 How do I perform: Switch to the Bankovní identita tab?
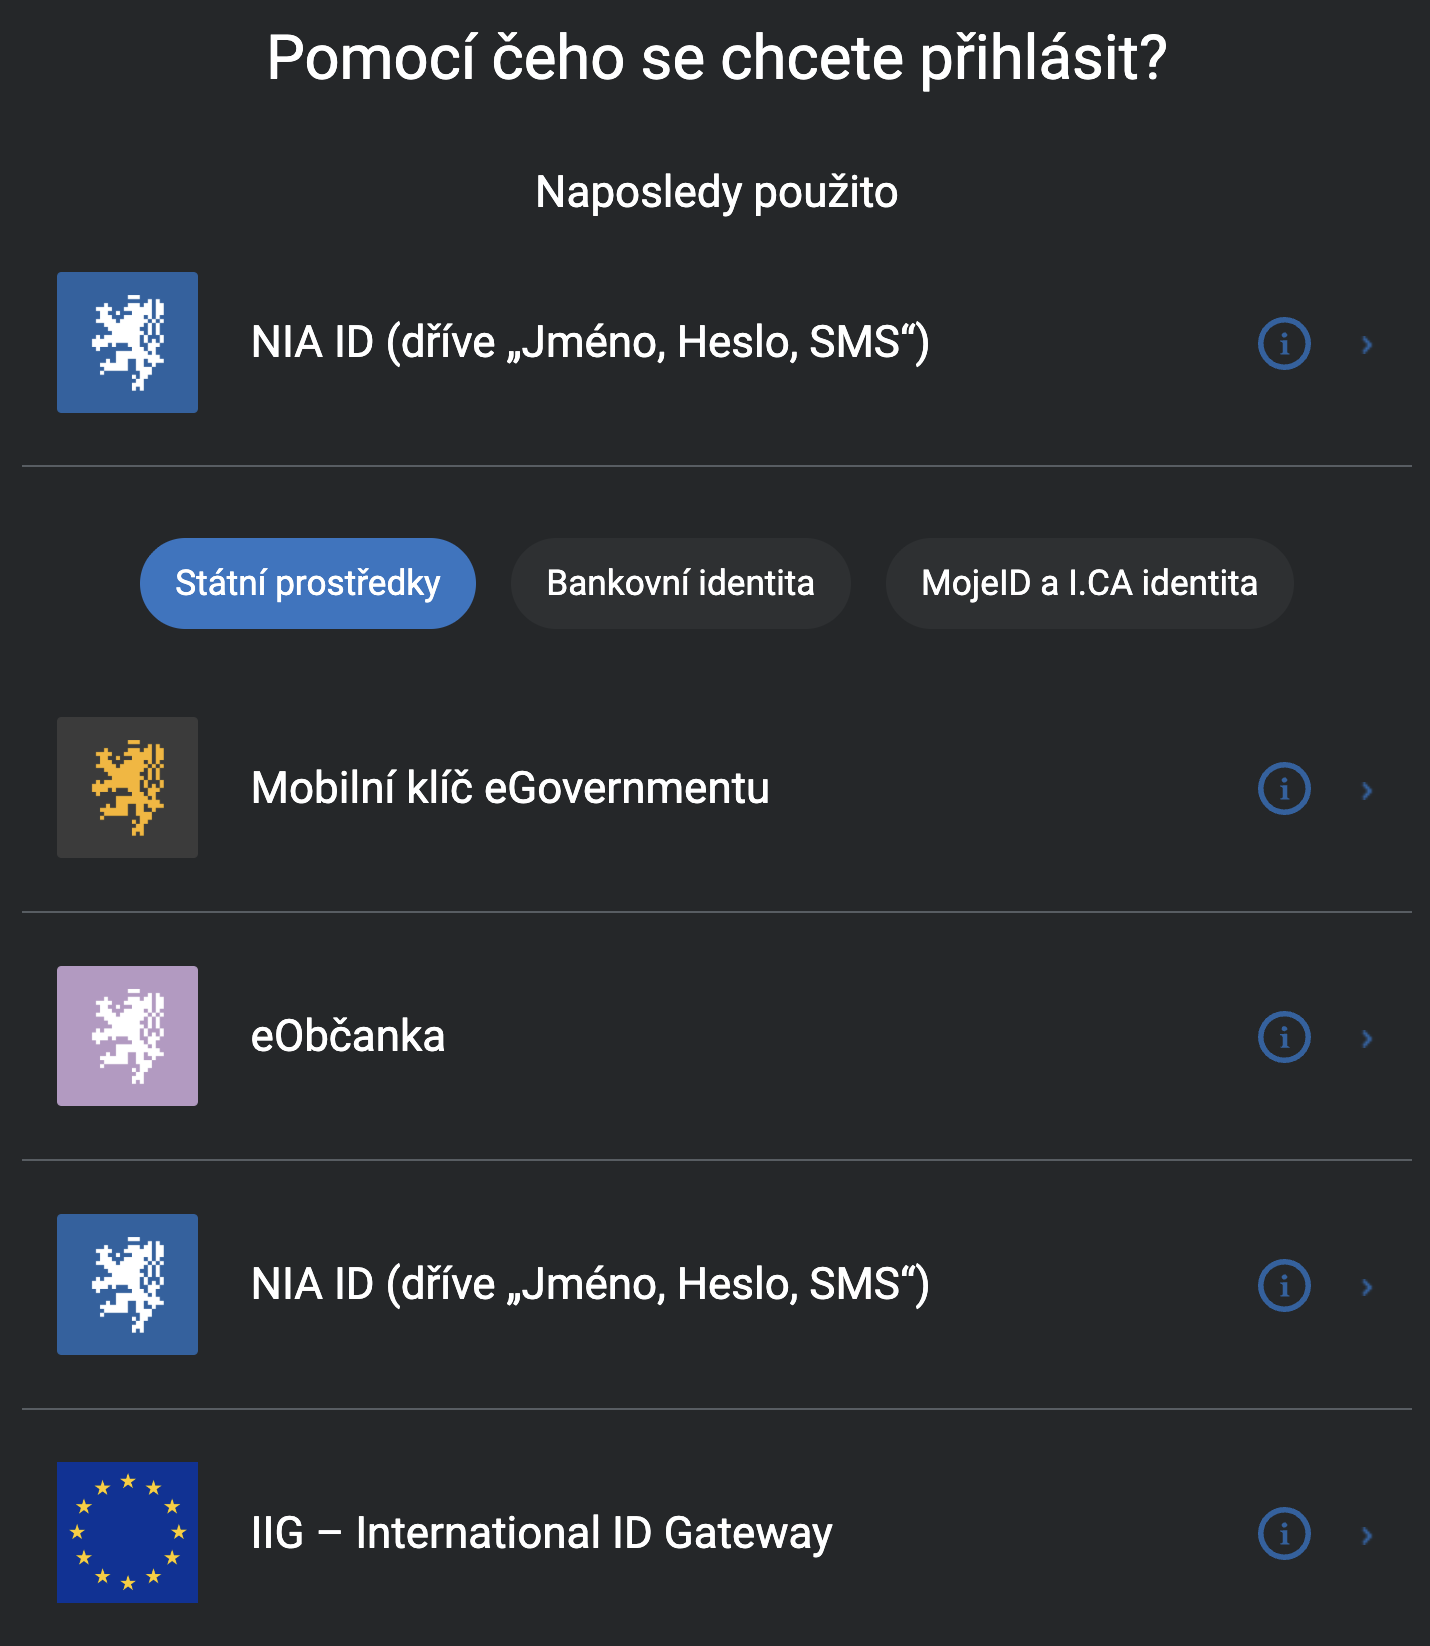click(680, 584)
